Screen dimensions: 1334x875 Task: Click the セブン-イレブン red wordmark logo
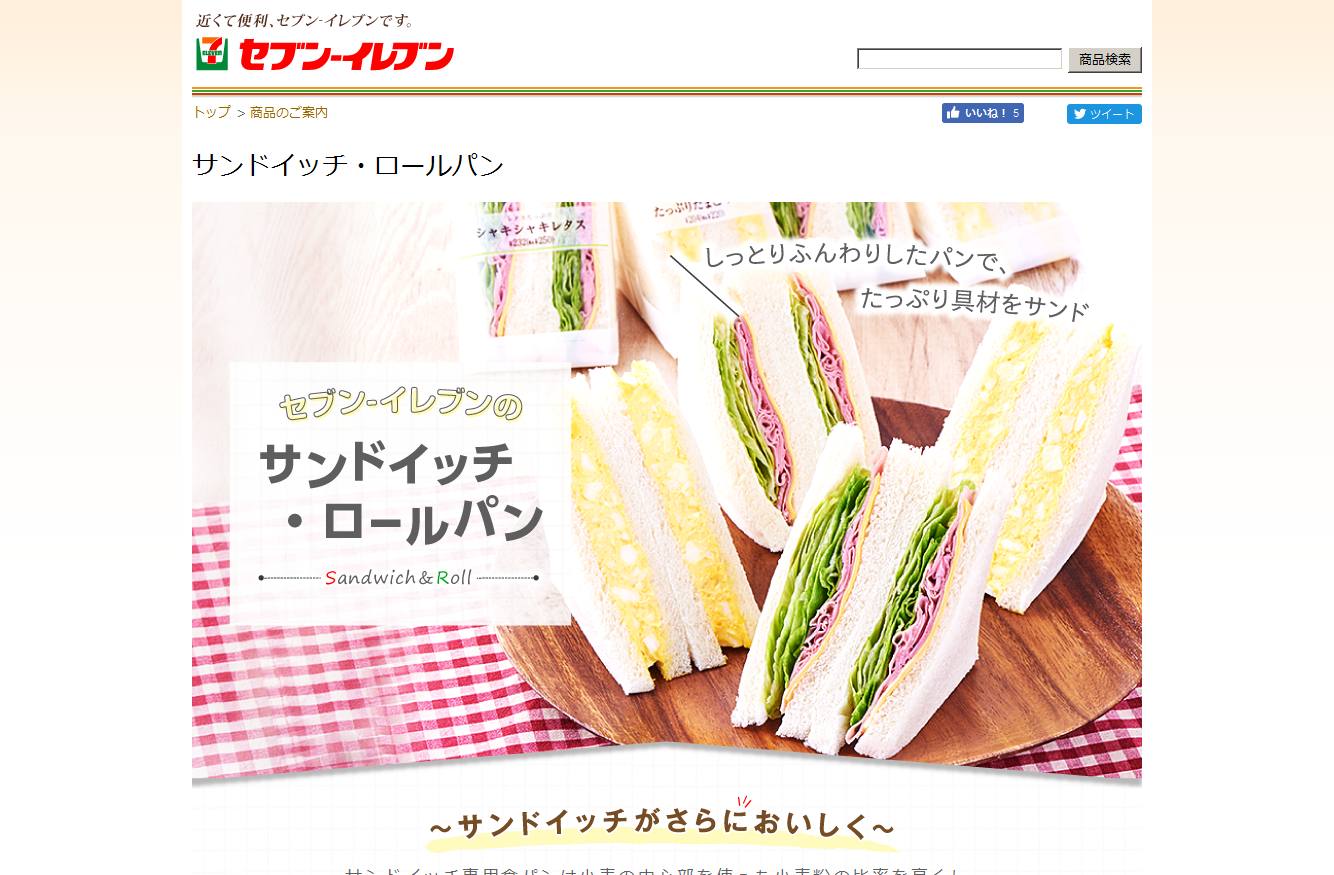click(x=346, y=56)
